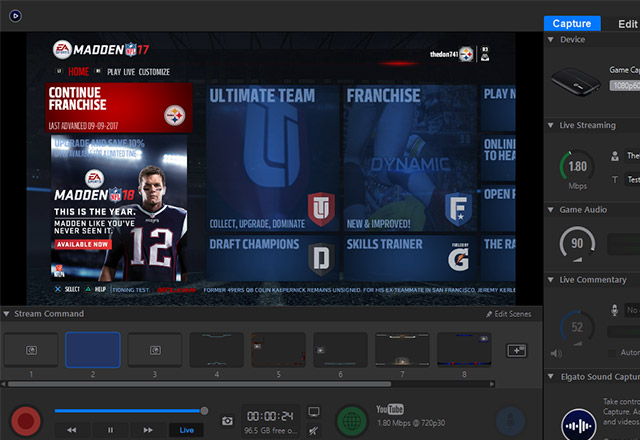Add a new scene with the plus button

tap(517, 350)
